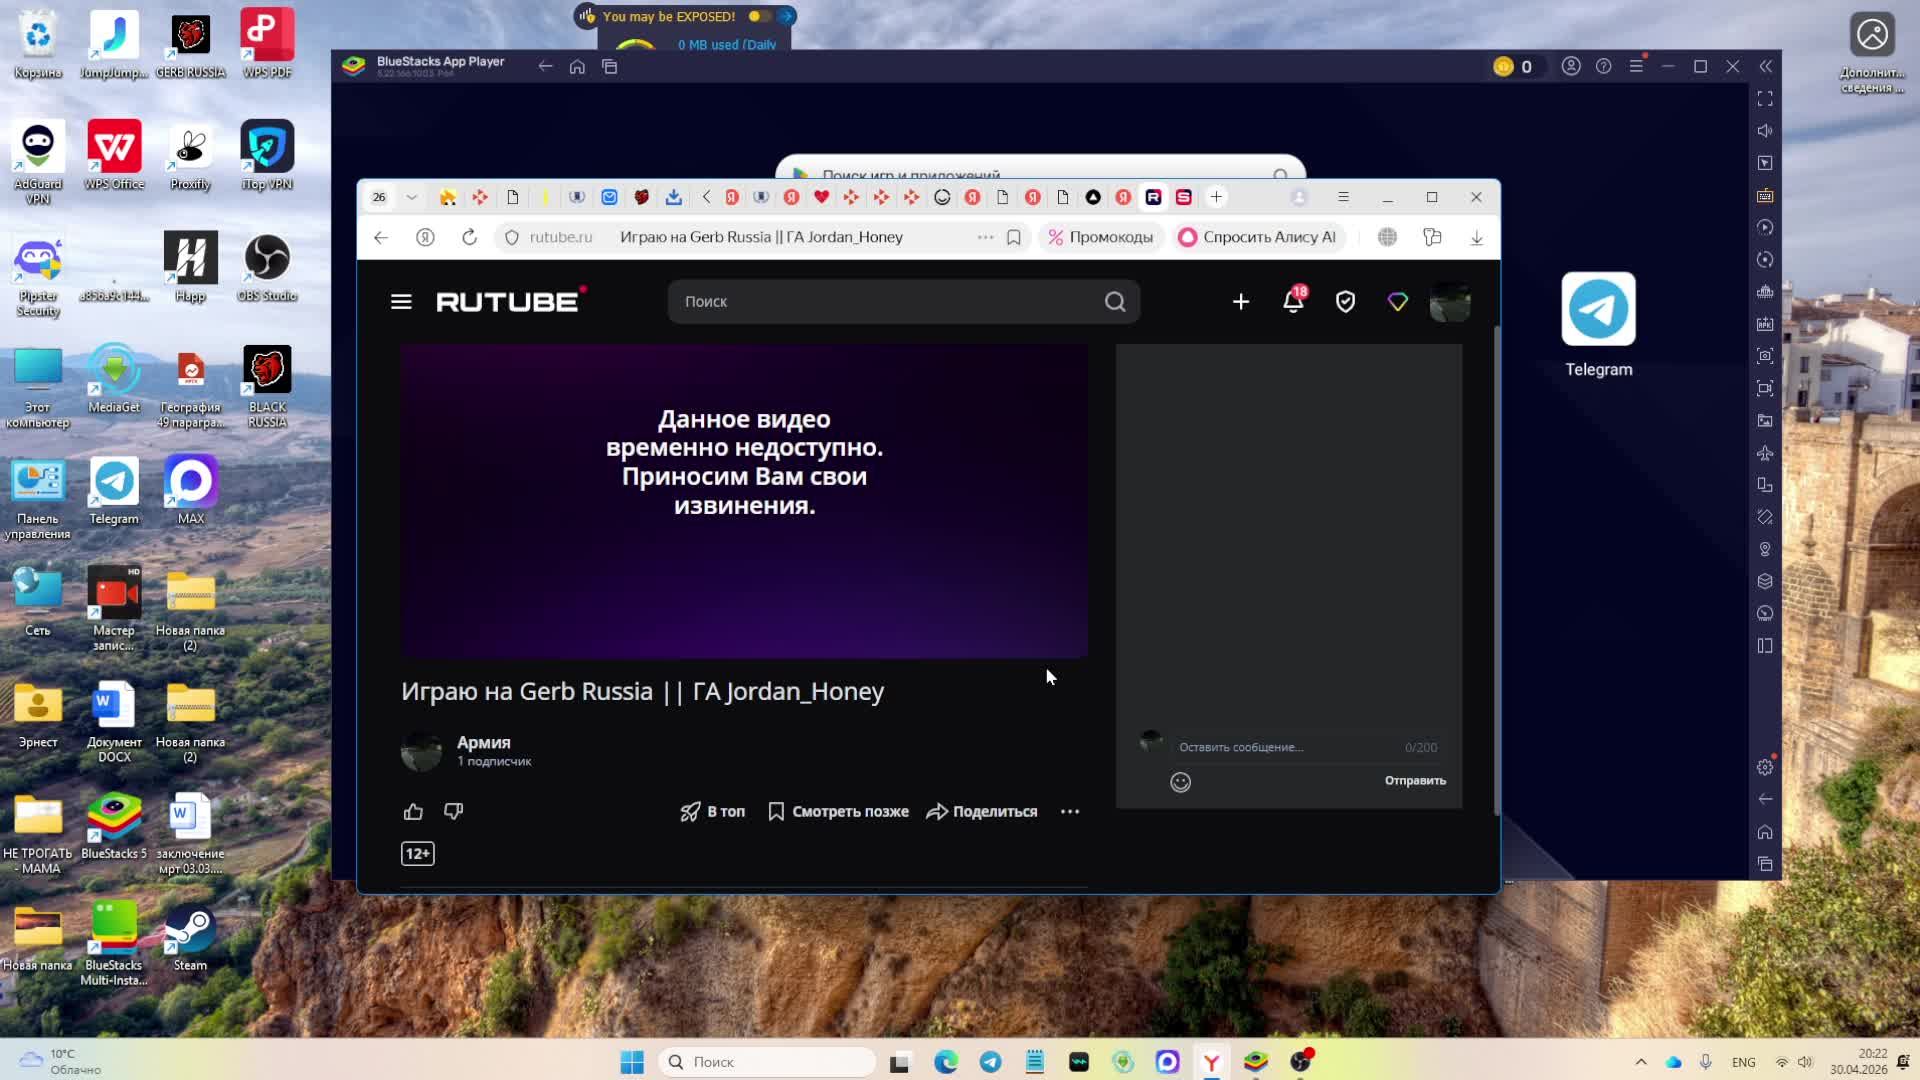Open the emoji picker in the chat field
This screenshot has width=1920, height=1080.
tap(1180, 782)
